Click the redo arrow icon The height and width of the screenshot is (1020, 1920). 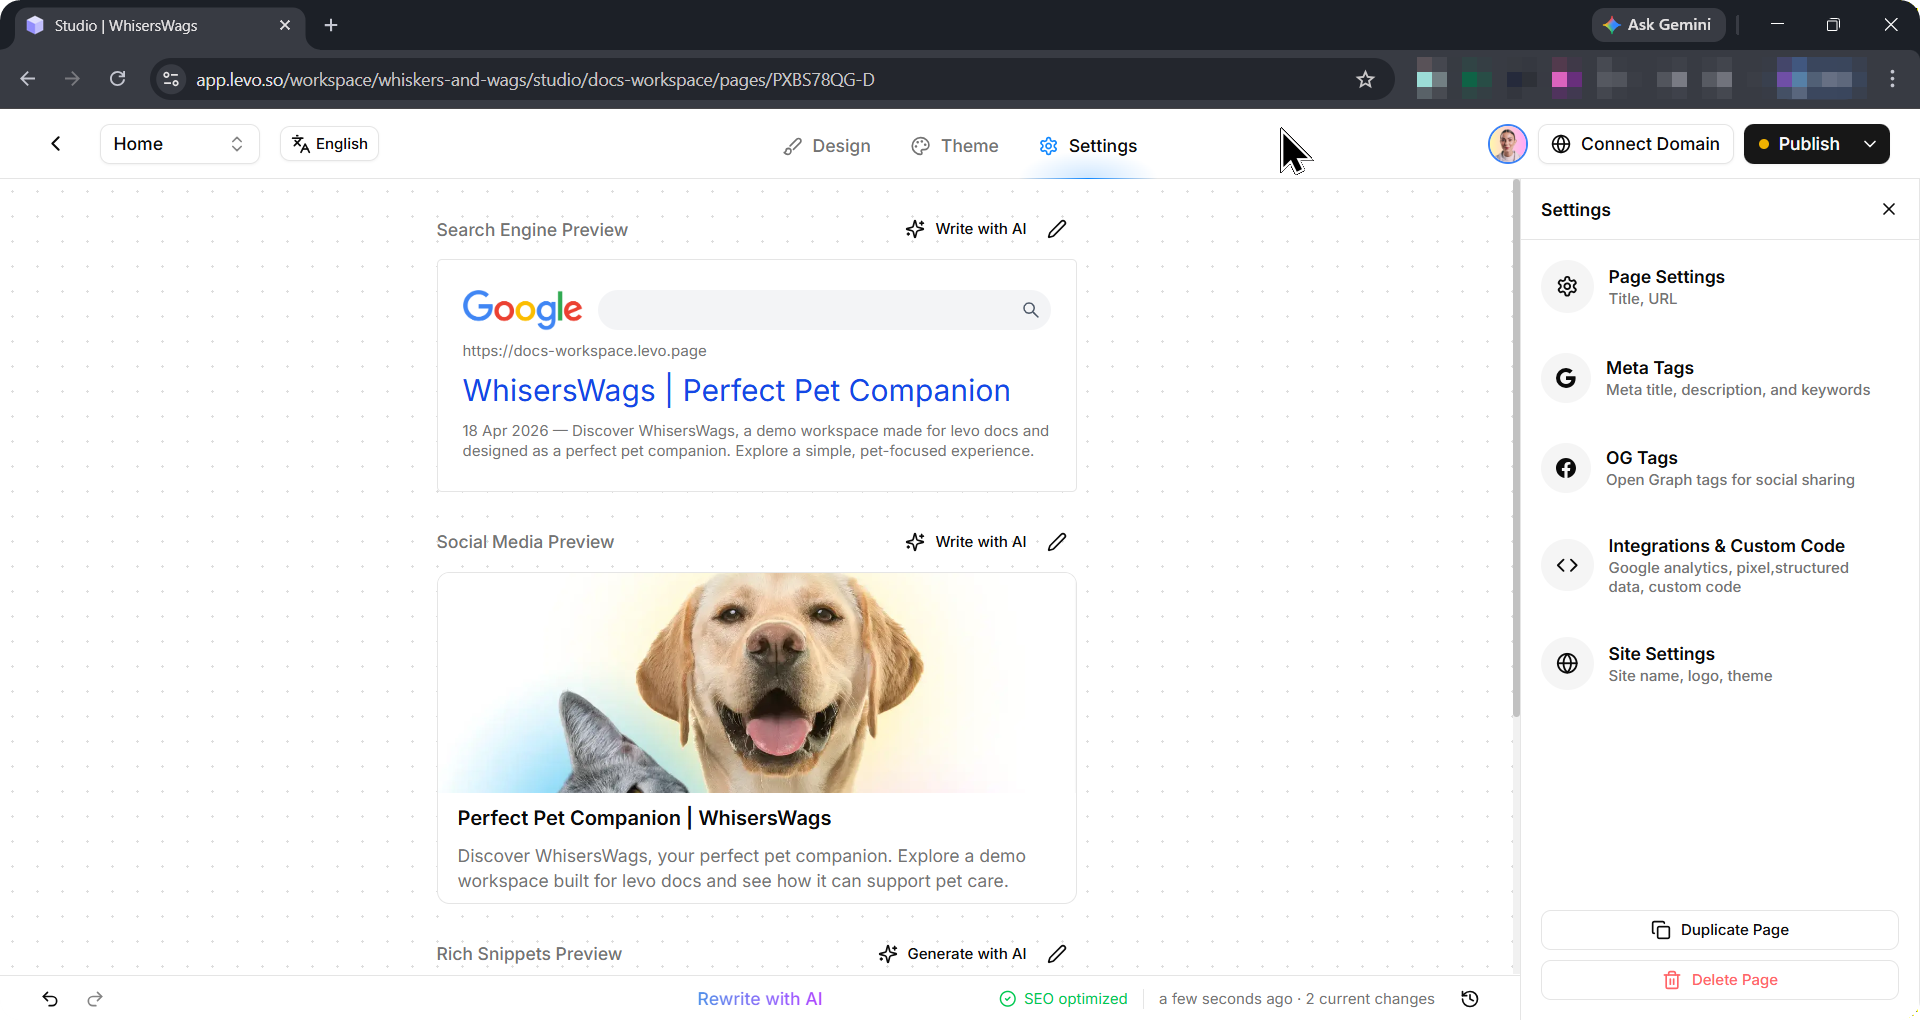[95, 999]
